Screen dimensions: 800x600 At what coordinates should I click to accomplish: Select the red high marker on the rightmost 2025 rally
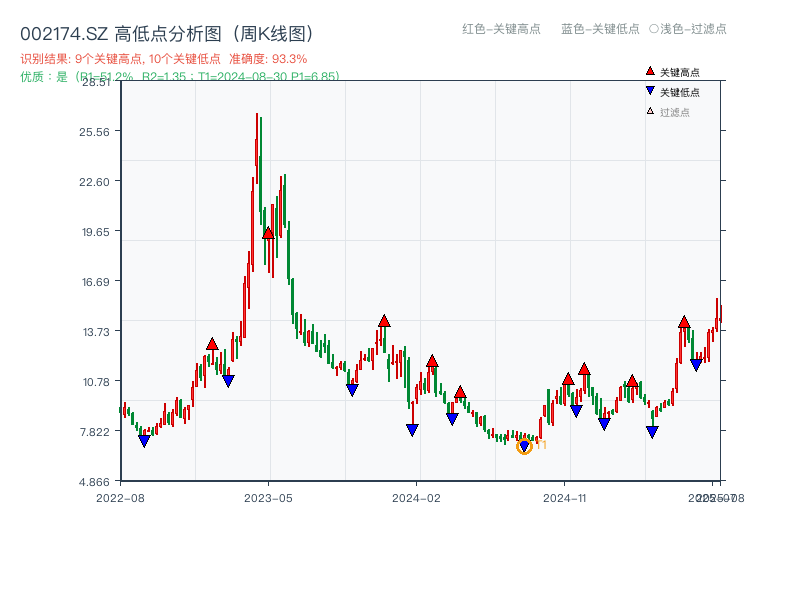[x=684, y=322]
